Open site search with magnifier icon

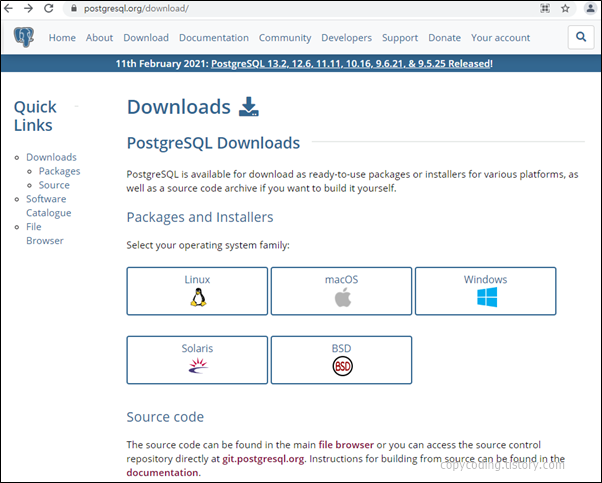click(x=581, y=37)
